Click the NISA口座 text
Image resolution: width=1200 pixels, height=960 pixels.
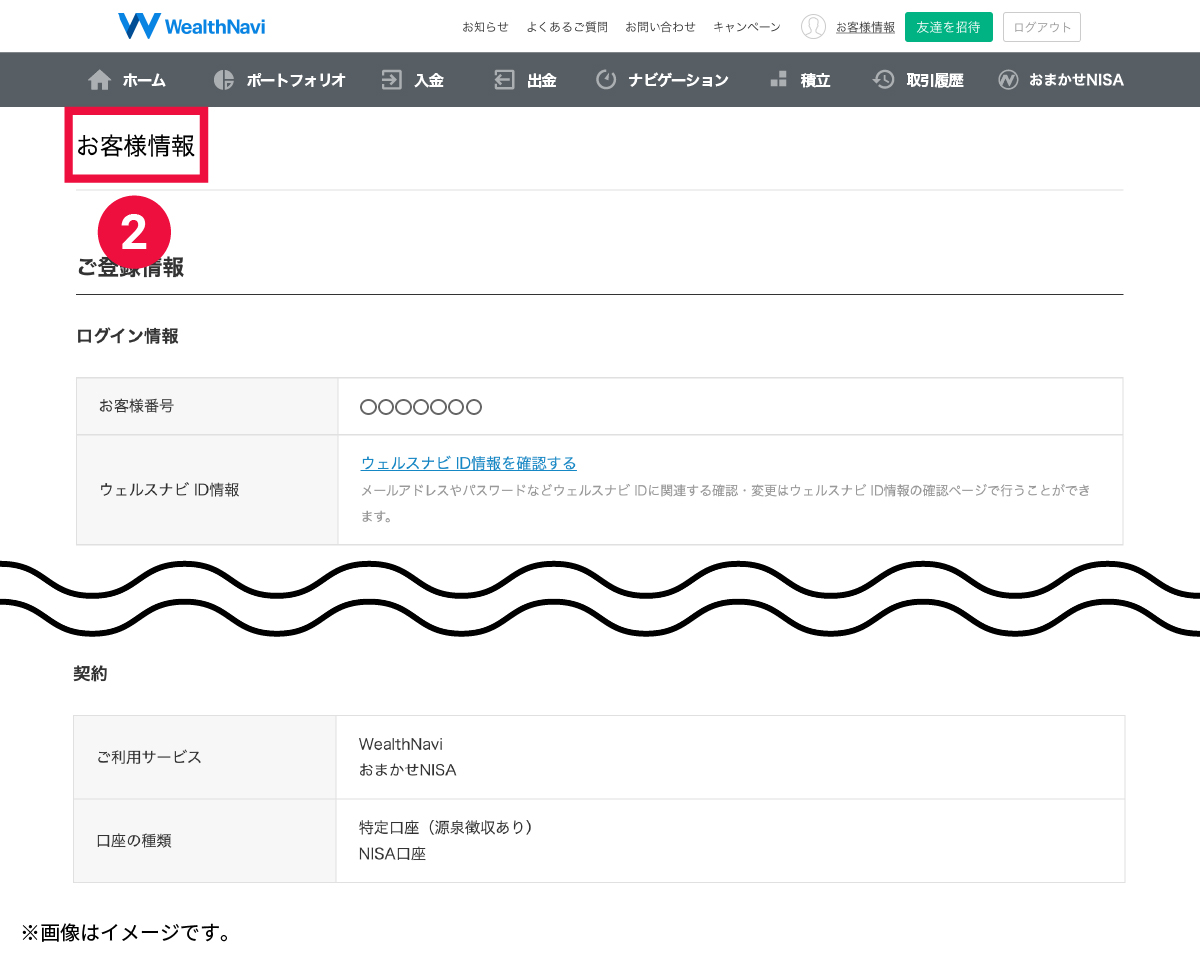[x=392, y=854]
